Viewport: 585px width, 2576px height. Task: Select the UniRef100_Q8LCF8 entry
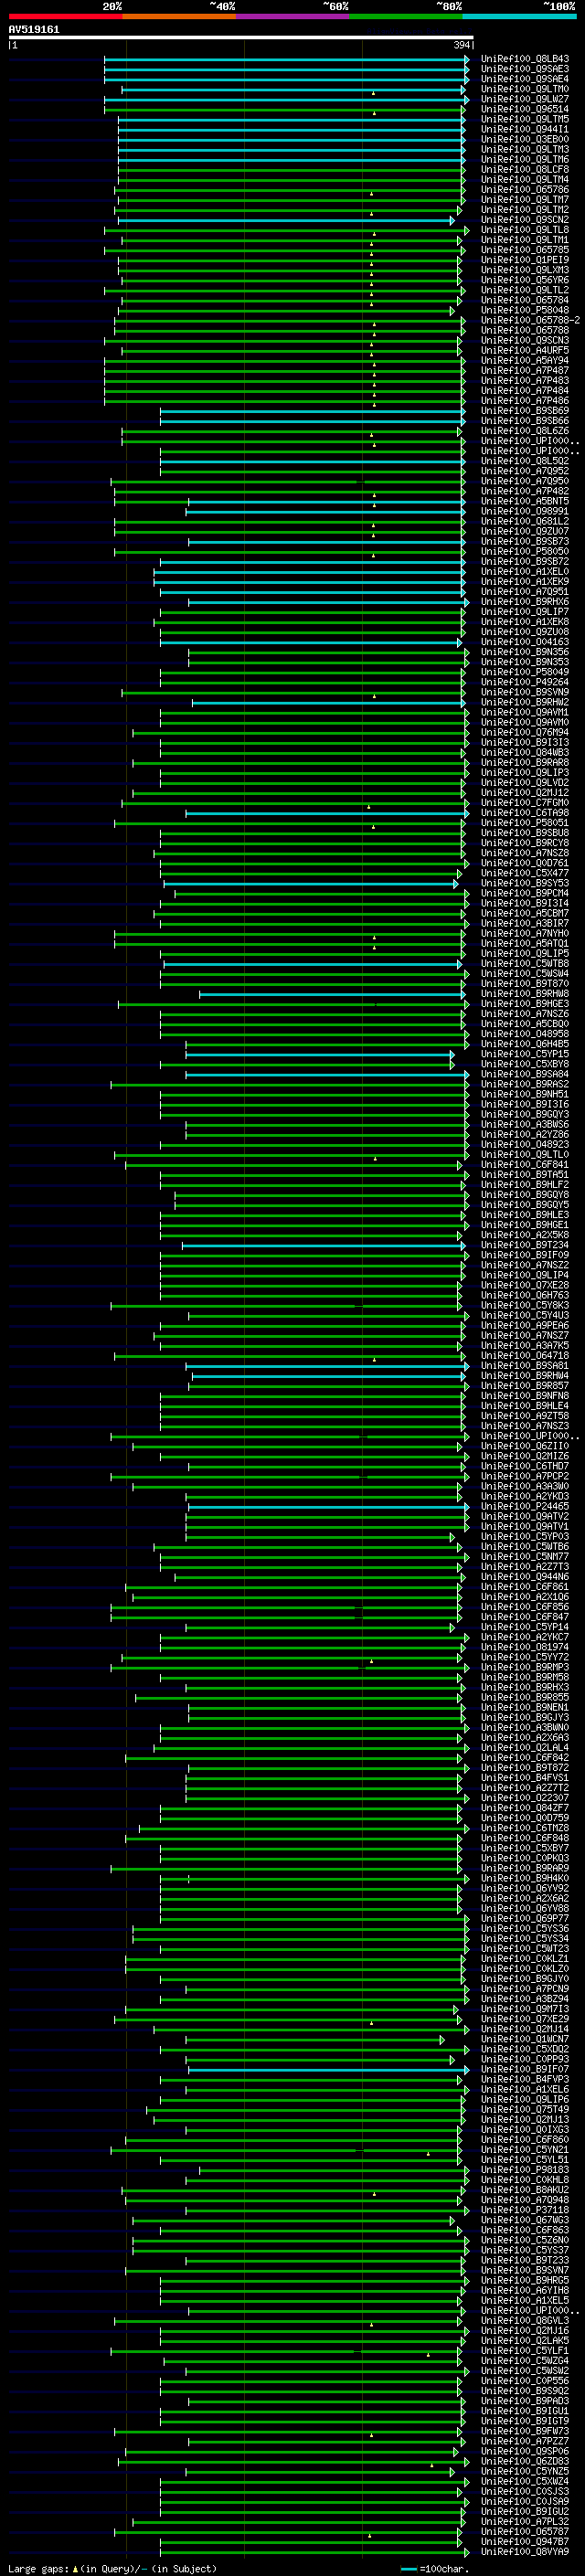coord(525,169)
